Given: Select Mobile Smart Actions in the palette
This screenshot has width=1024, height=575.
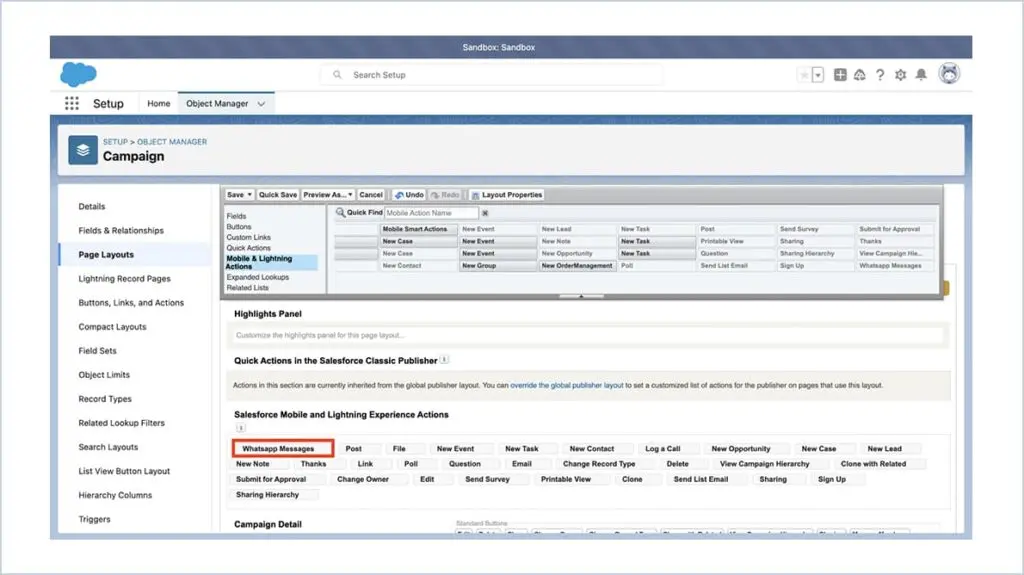Looking at the screenshot, I should (x=419, y=229).
